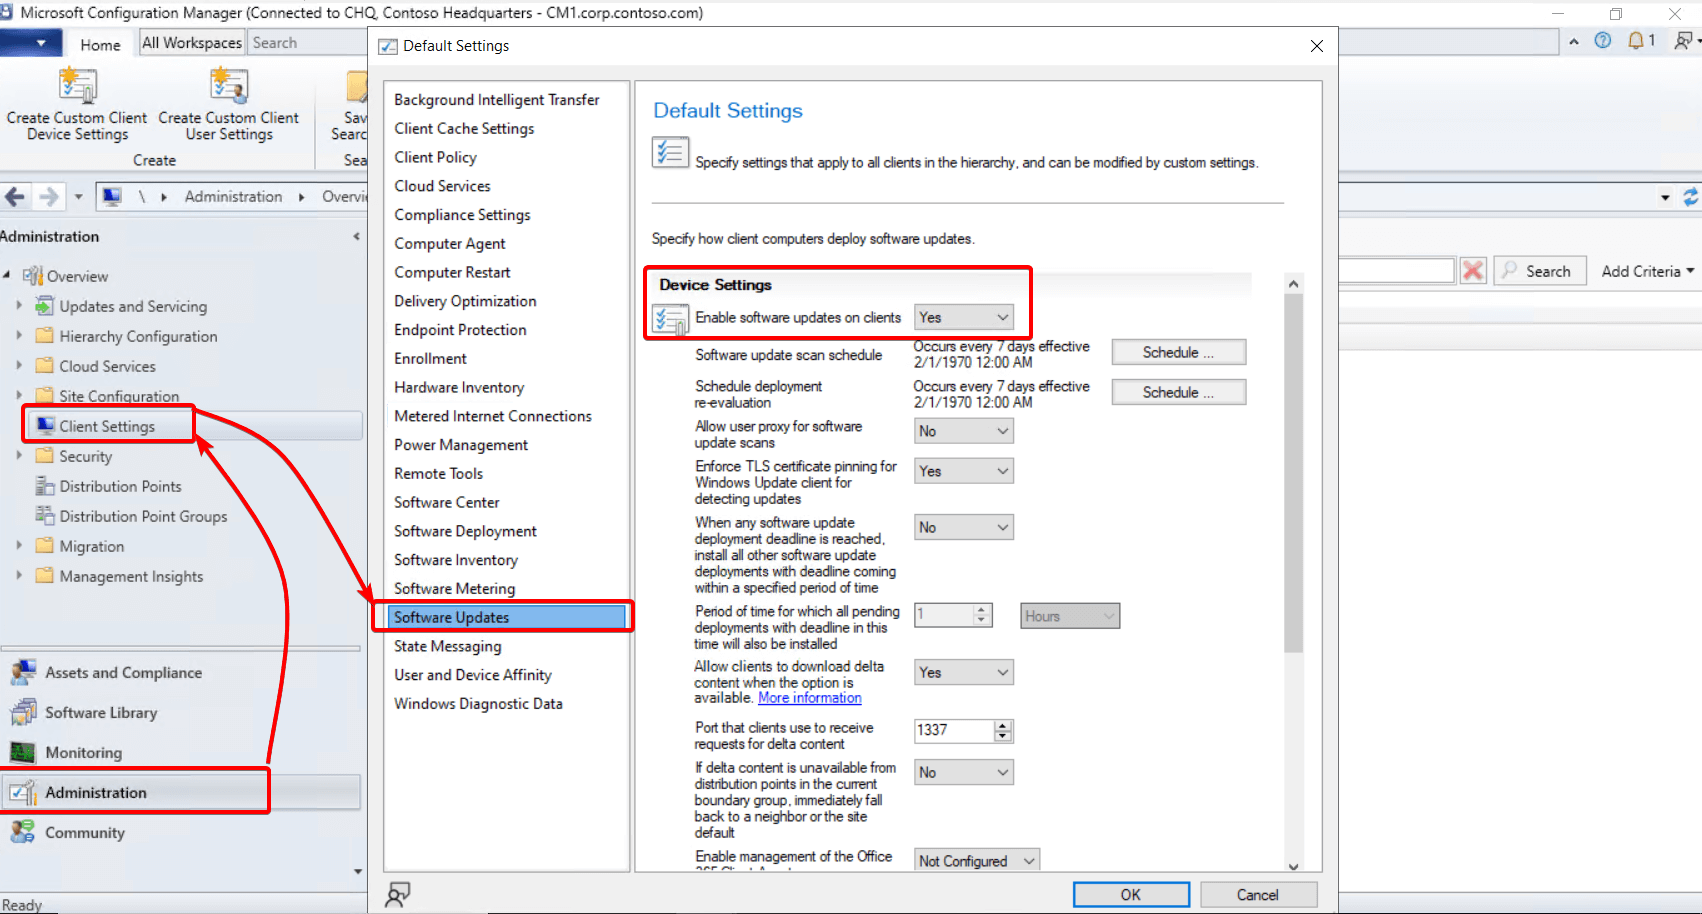This screenshot has width=1702, height=914.
Task: Increase delta content port stepper up arrow
Action: (x=1003, y=725)
